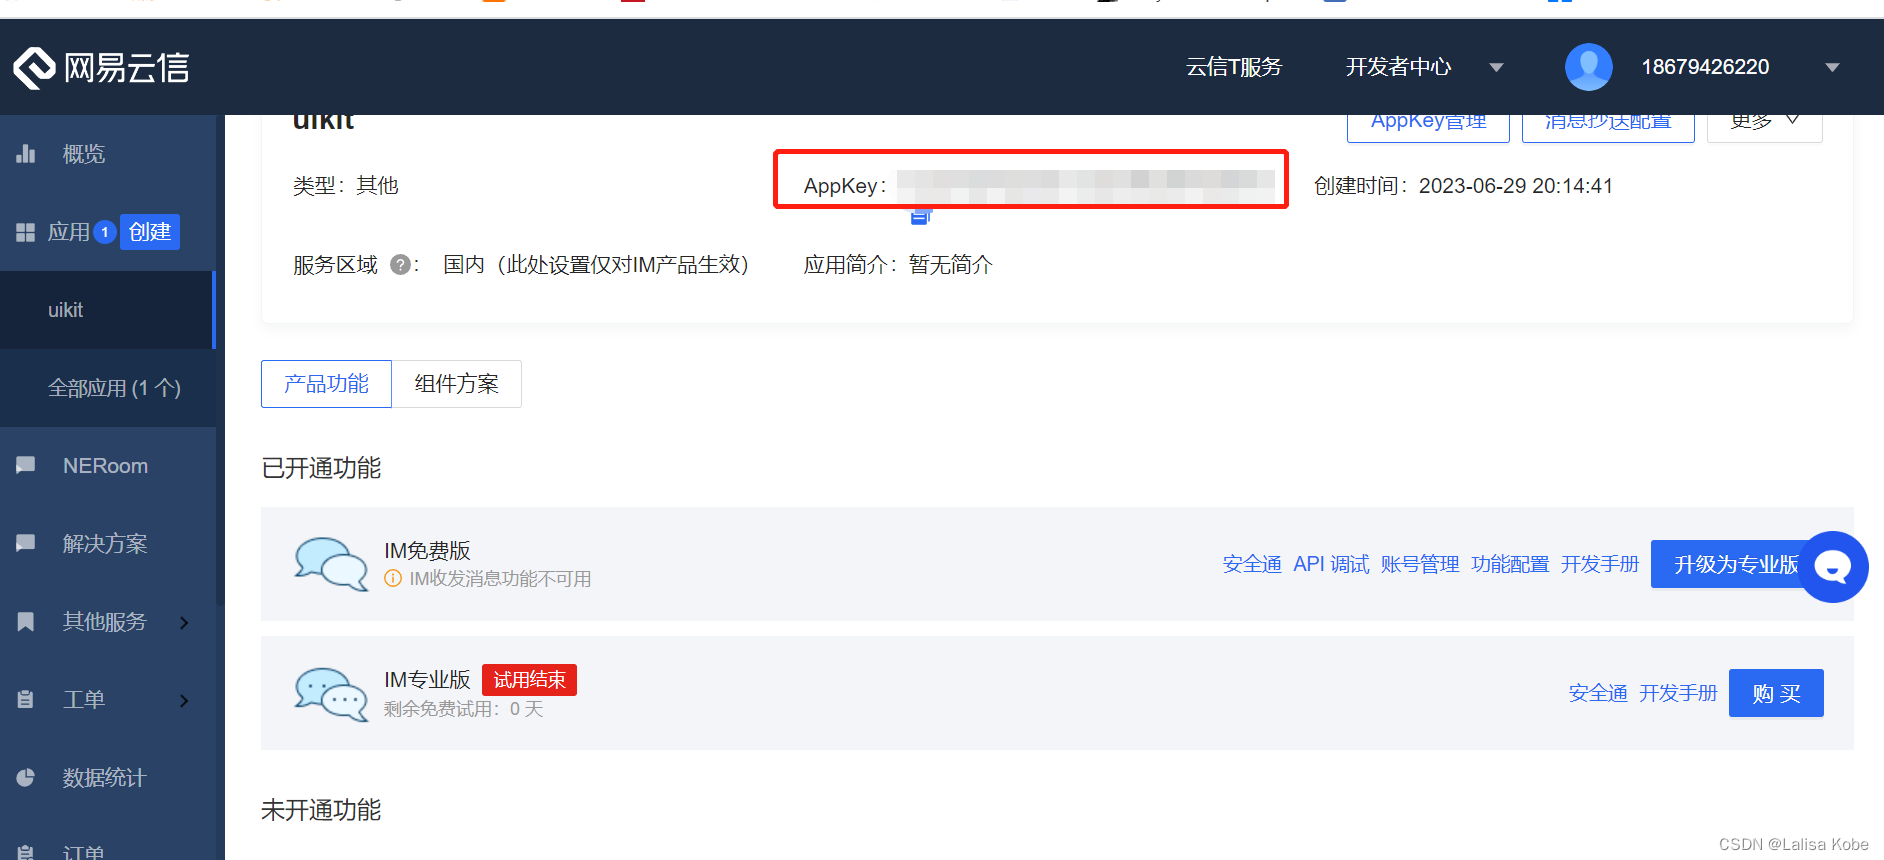
Task: Click the 工单 clipboard icon
Action: tap(26, 699)
